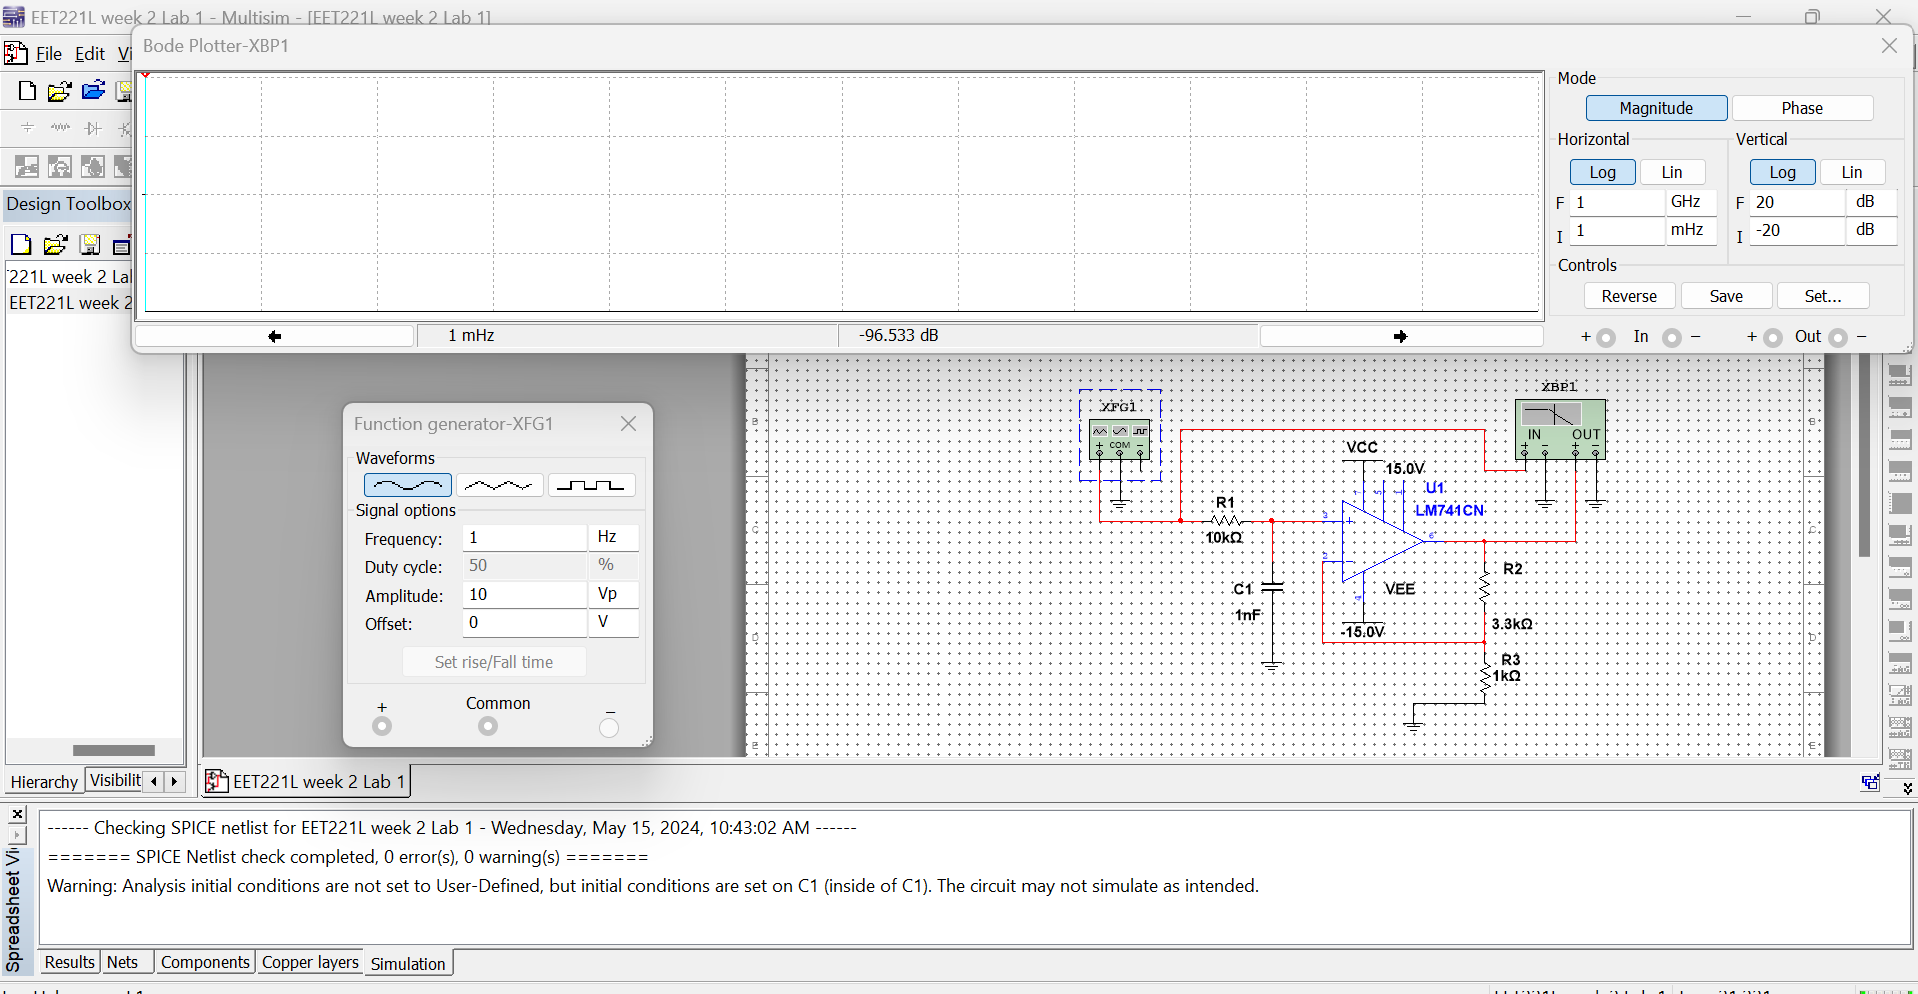This screenshot has width=1918, height=994.
Task: Select the Place Diode component icon
Action: coord(92,128)
